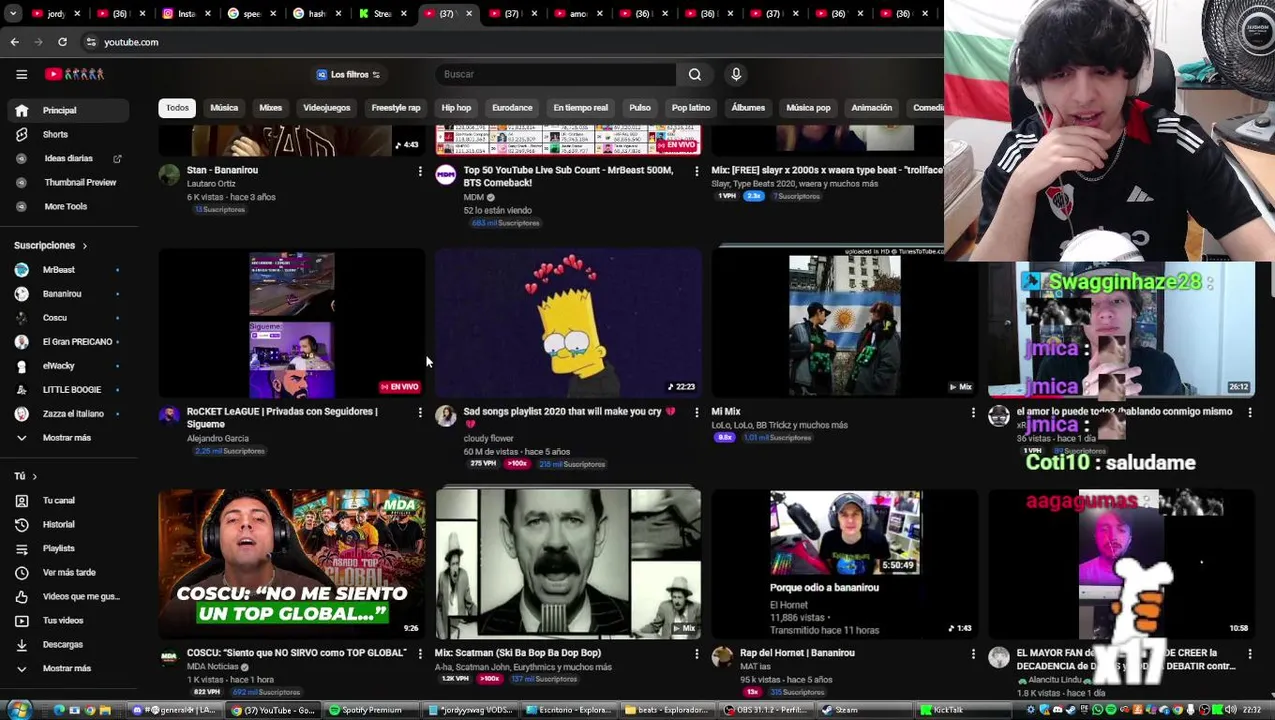
Task: Select the Hip hop filter chip
Action: click(x=456, y=108)
